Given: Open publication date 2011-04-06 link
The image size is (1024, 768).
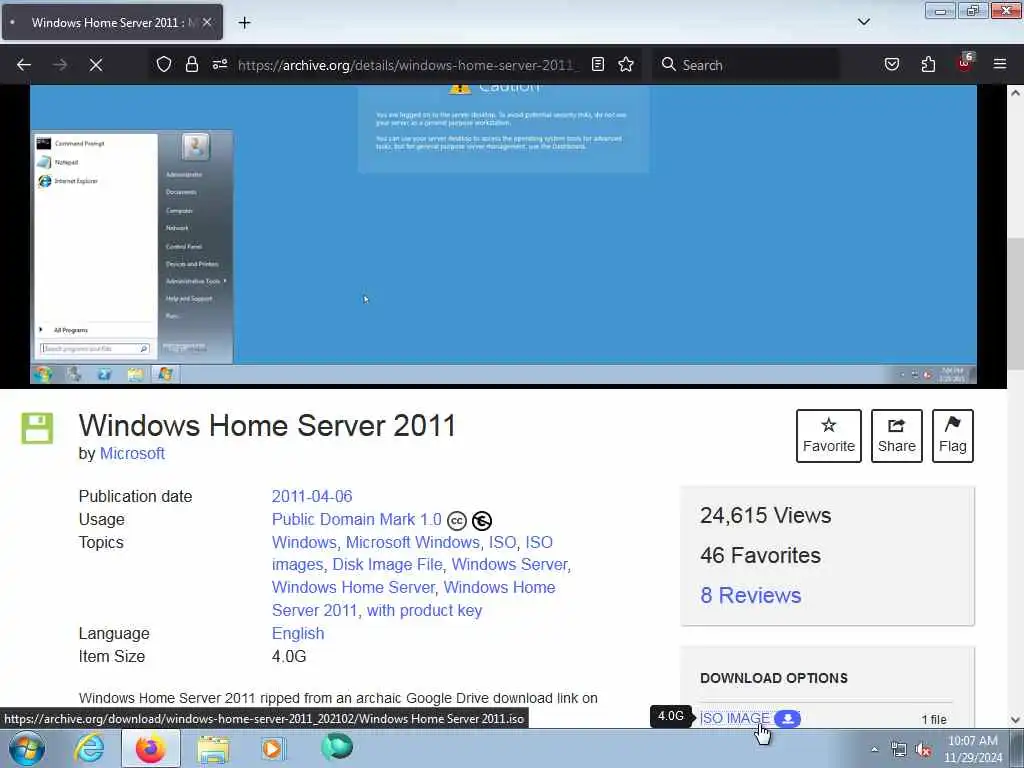Looking at the screenshot, I should (x=312, y=496).
